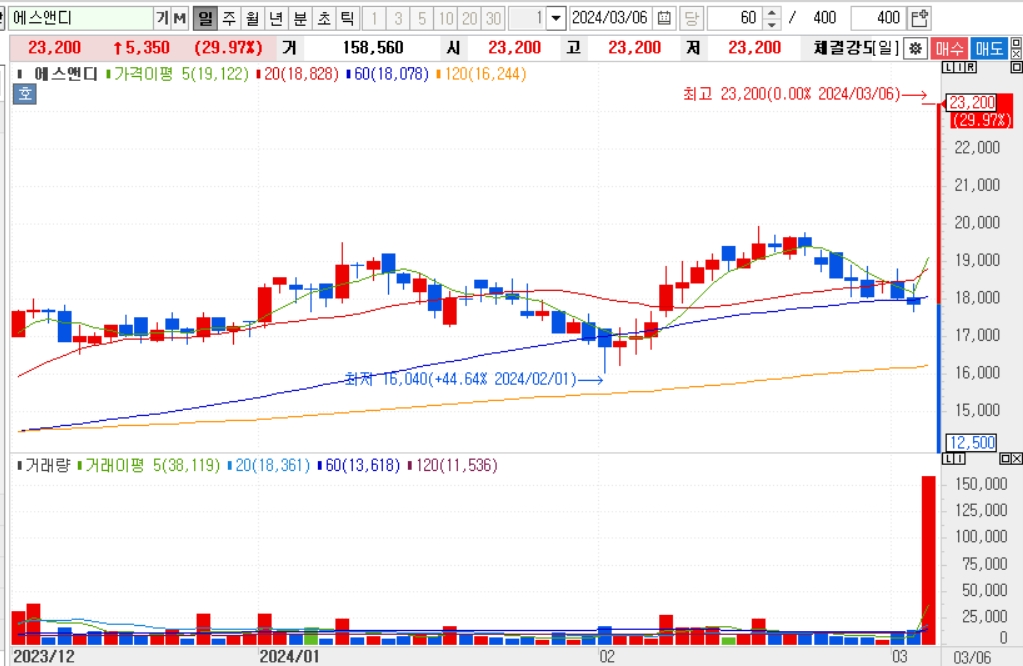Viewport: 1023px width, 666px height.
Task: Click the blue 매도 sell button
Action: (x=989, y=48)
